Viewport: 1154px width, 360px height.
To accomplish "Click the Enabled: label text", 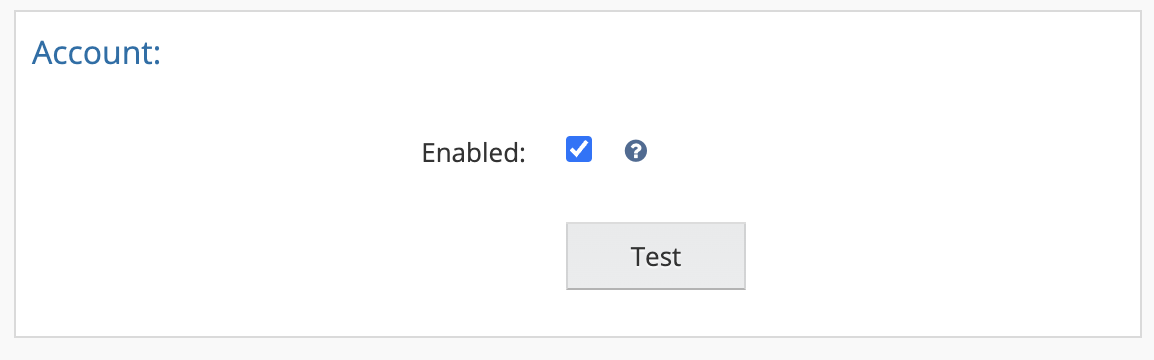I will coord(473,152).
